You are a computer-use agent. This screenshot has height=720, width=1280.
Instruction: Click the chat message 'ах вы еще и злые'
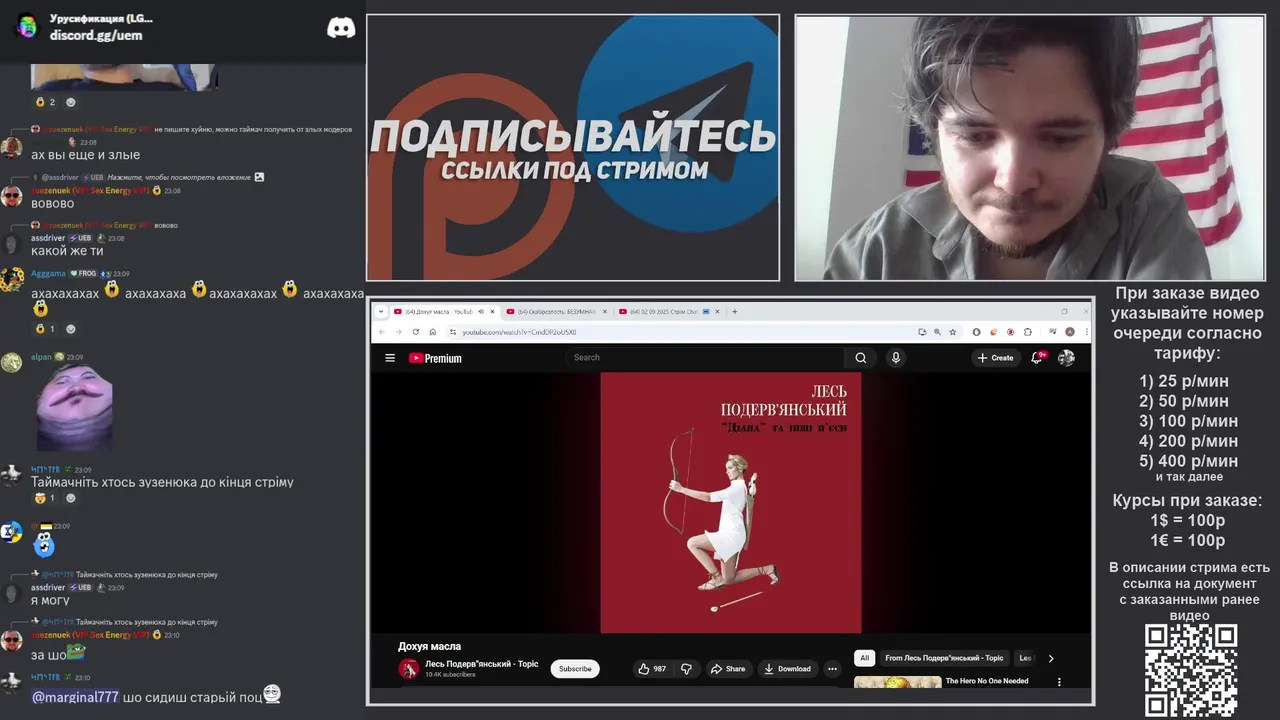(85, 155)
